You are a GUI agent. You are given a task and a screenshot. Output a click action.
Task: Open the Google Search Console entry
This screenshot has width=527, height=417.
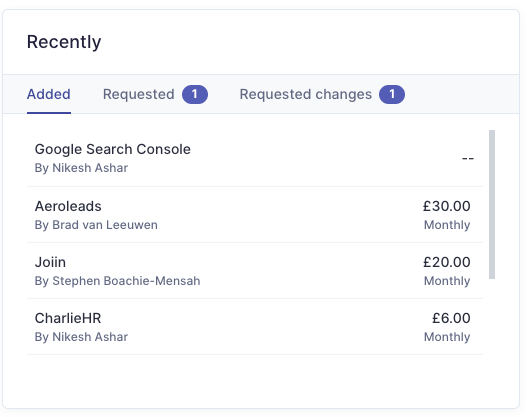(255, 158)
